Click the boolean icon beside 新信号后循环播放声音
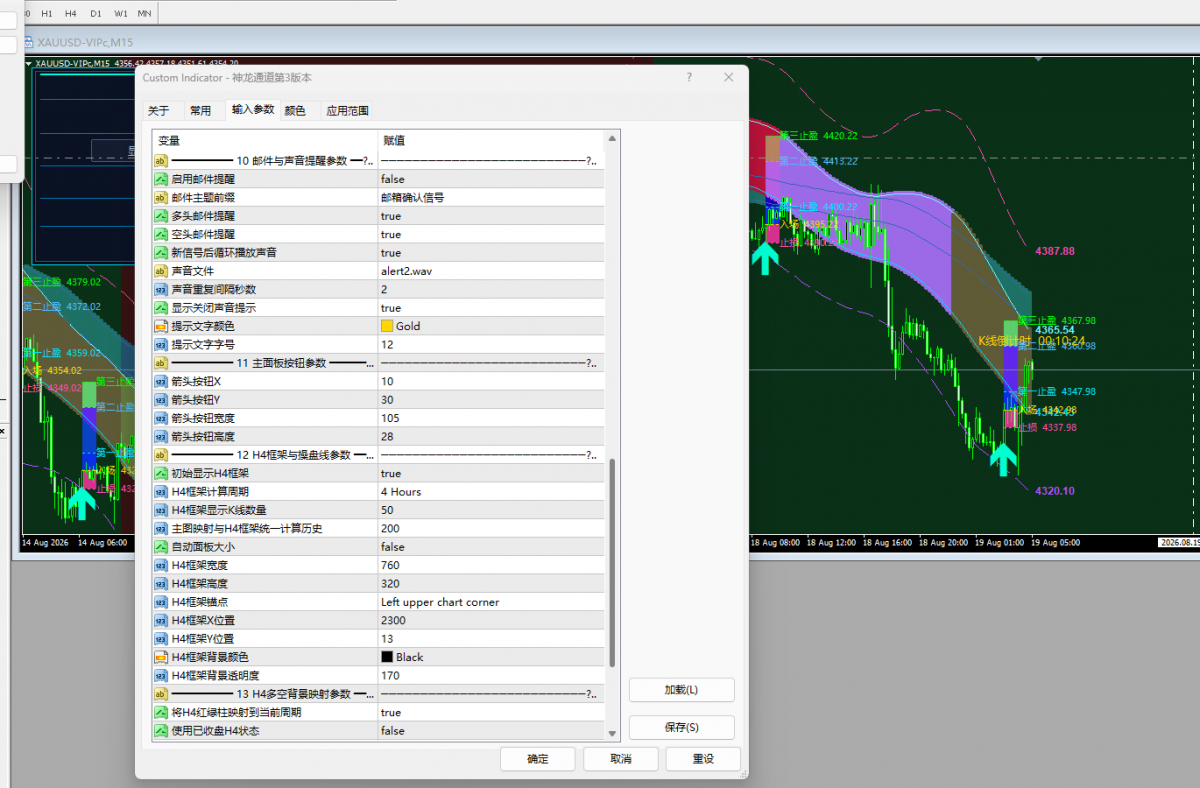Screen dimensions: 1200x788 click(x=161, y=253)
